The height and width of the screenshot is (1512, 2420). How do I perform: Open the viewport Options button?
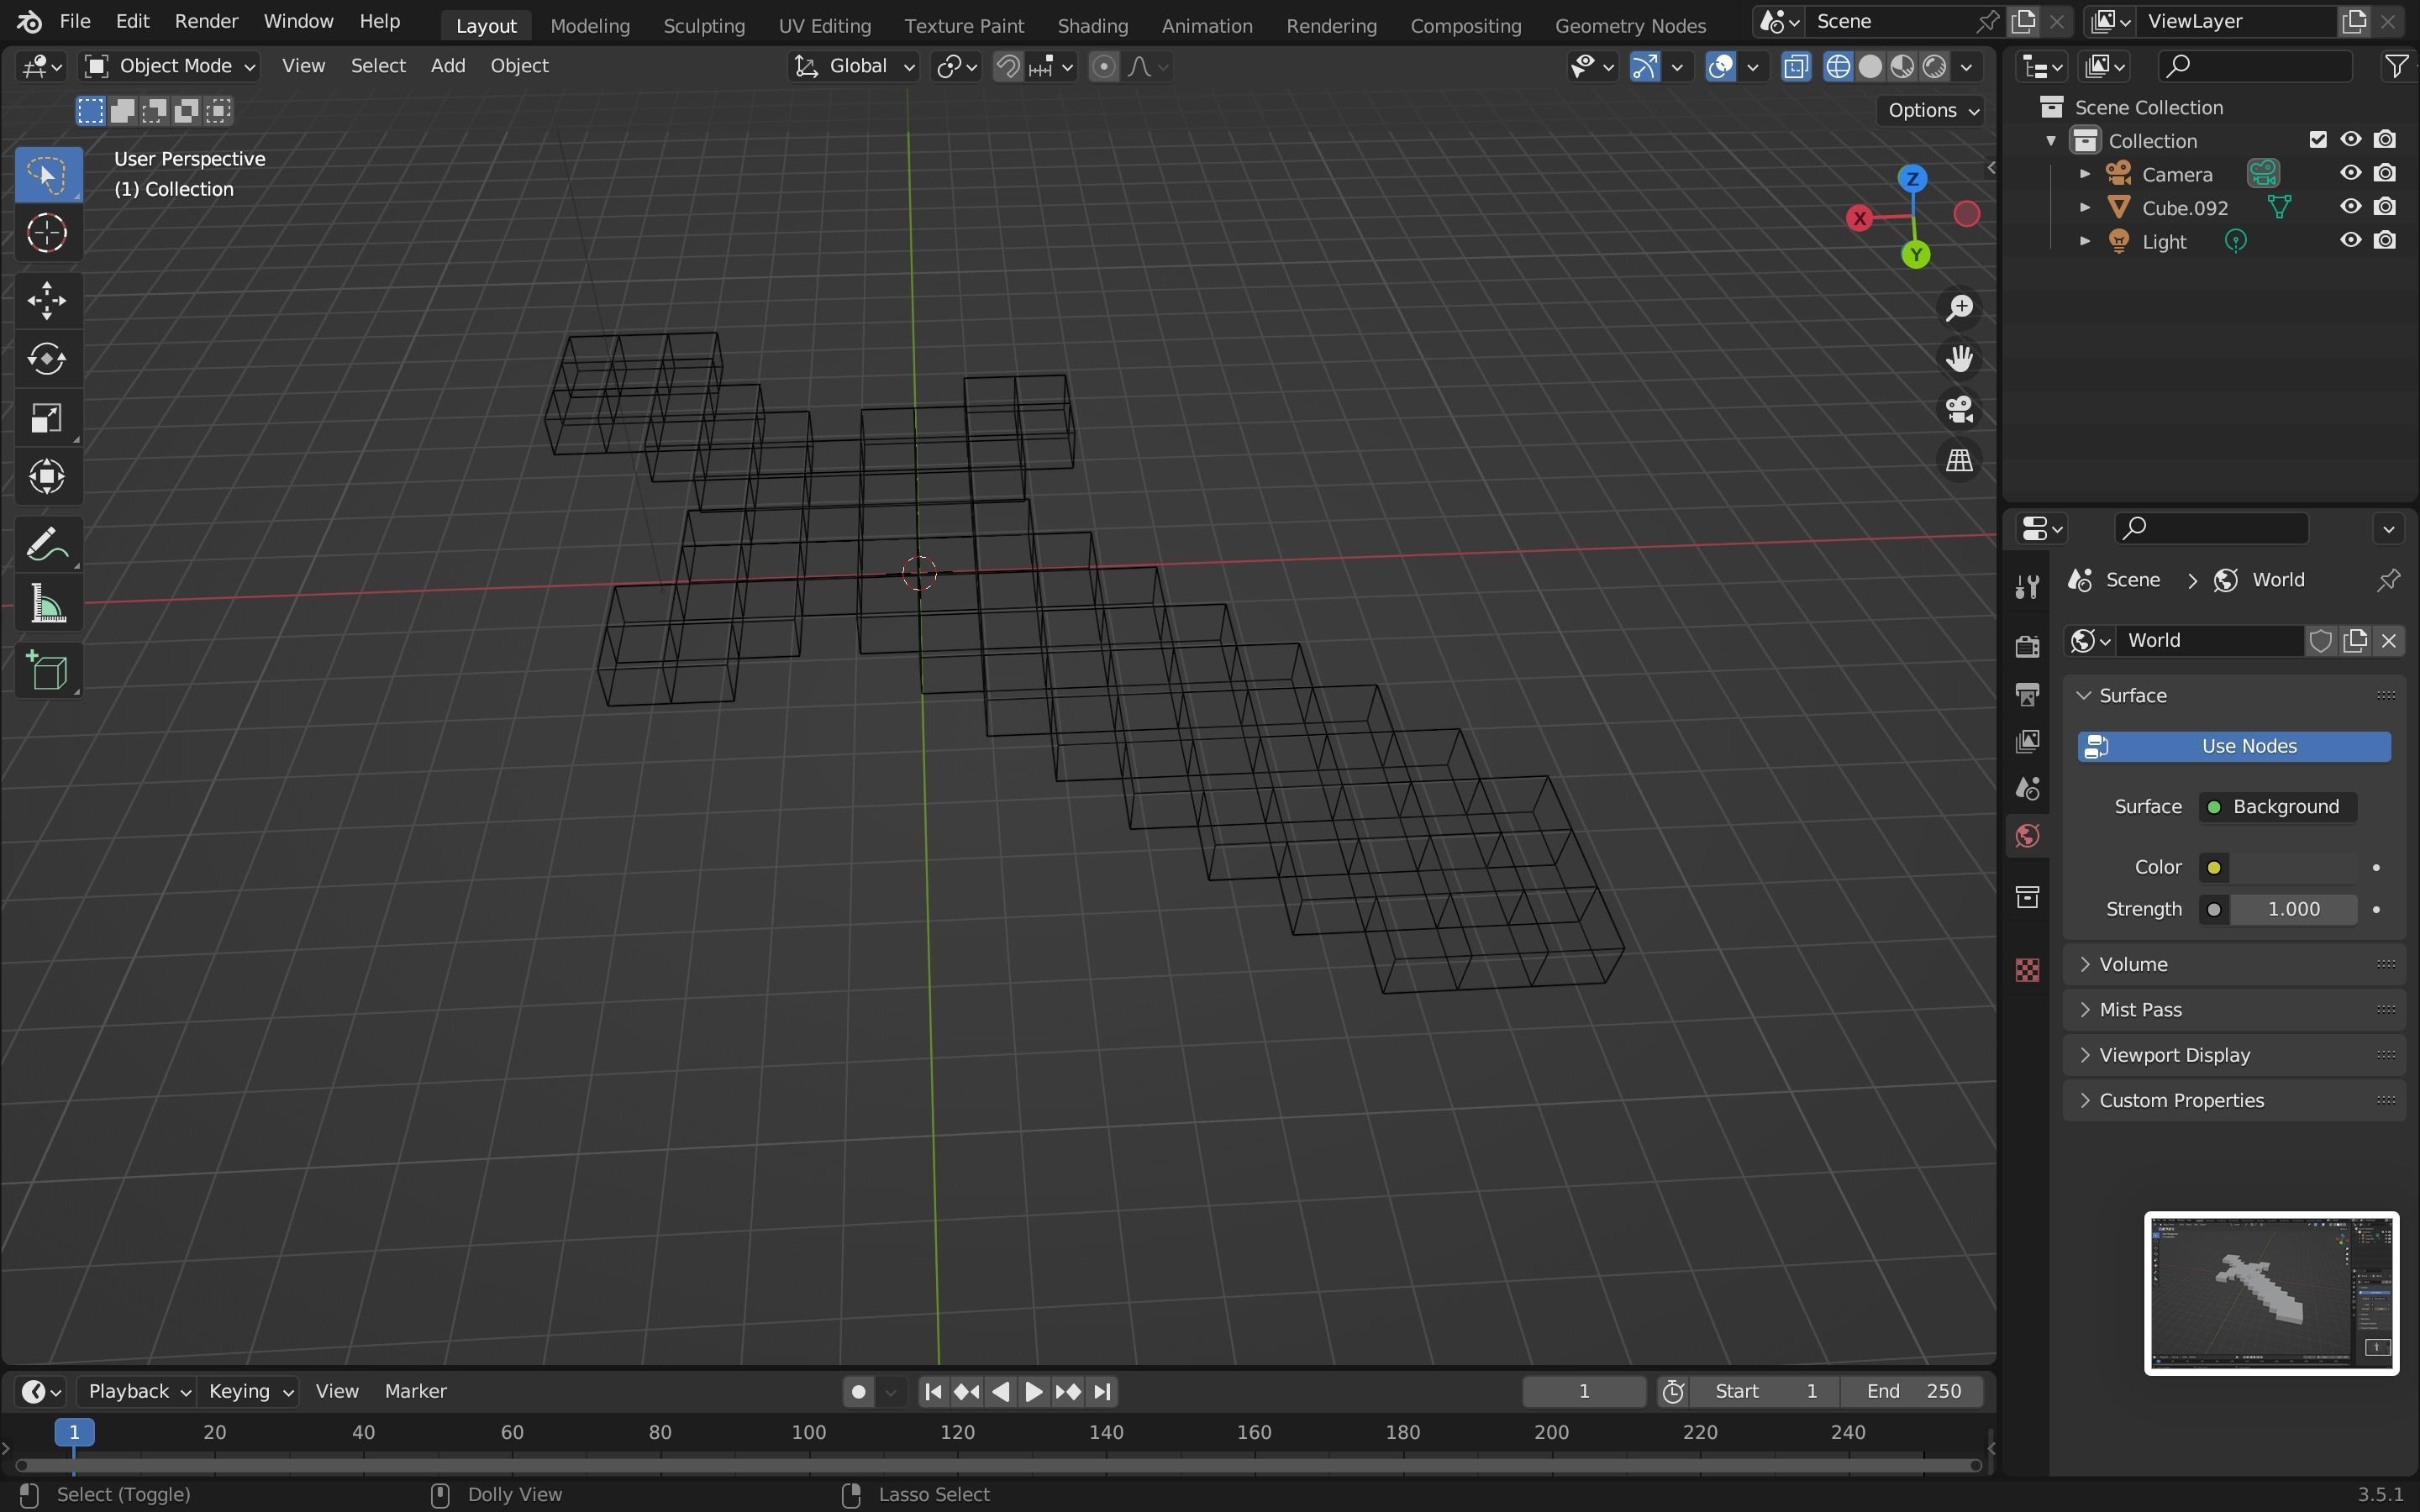click(x=1932, y=110)
